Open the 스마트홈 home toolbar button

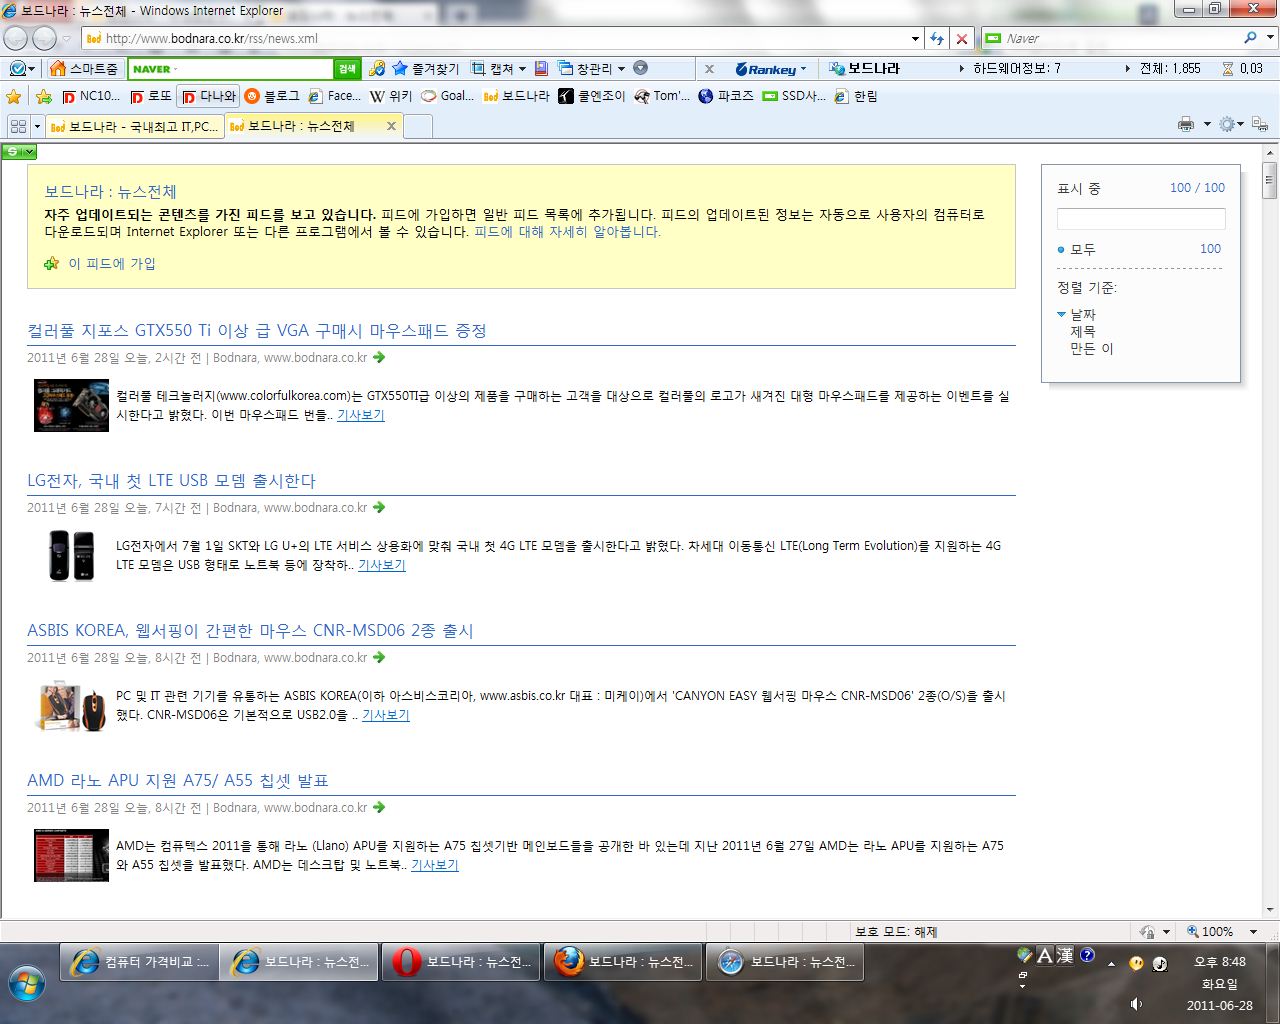click(x=84, y=69)
